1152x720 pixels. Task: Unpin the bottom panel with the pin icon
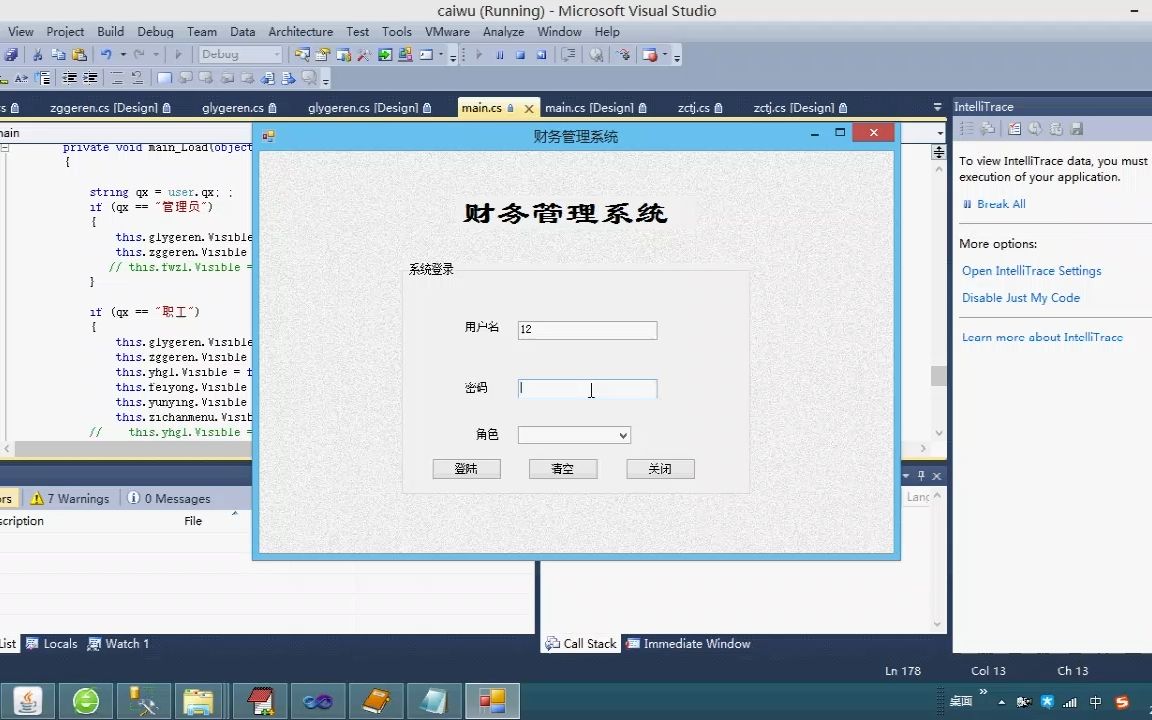pyautogui.click(x=923, y=475)
